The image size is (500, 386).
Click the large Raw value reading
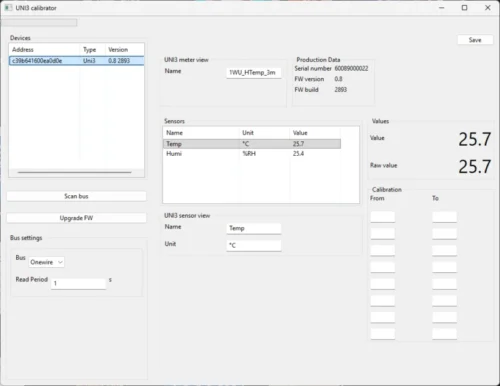474,166
